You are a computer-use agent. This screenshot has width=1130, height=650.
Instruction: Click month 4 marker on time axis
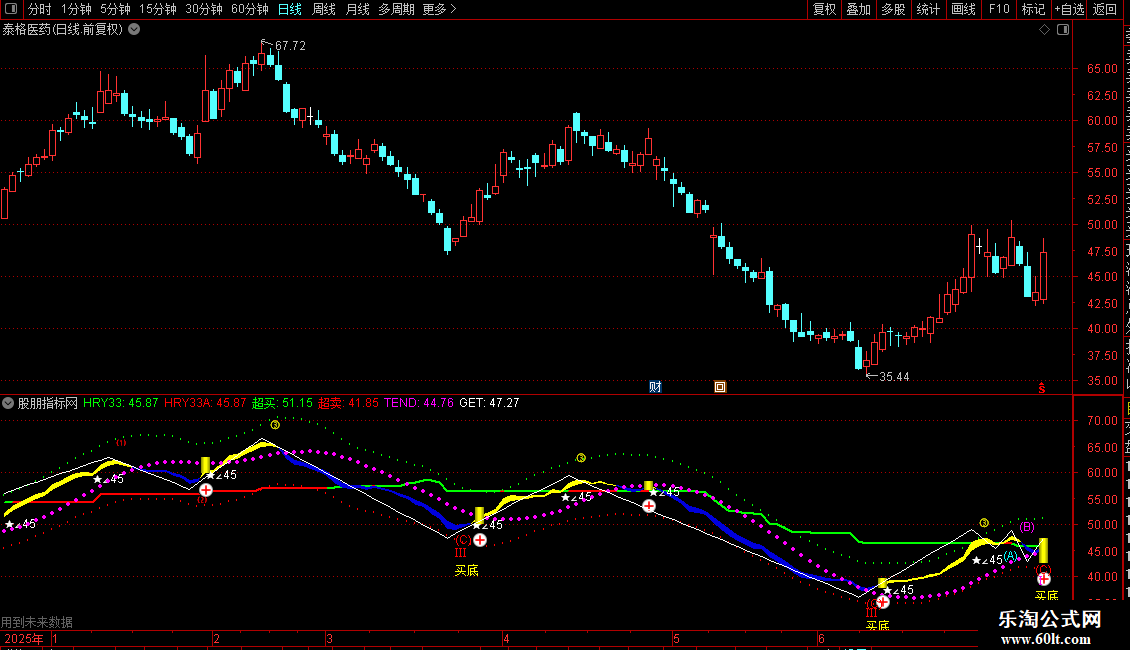(506, 638)
